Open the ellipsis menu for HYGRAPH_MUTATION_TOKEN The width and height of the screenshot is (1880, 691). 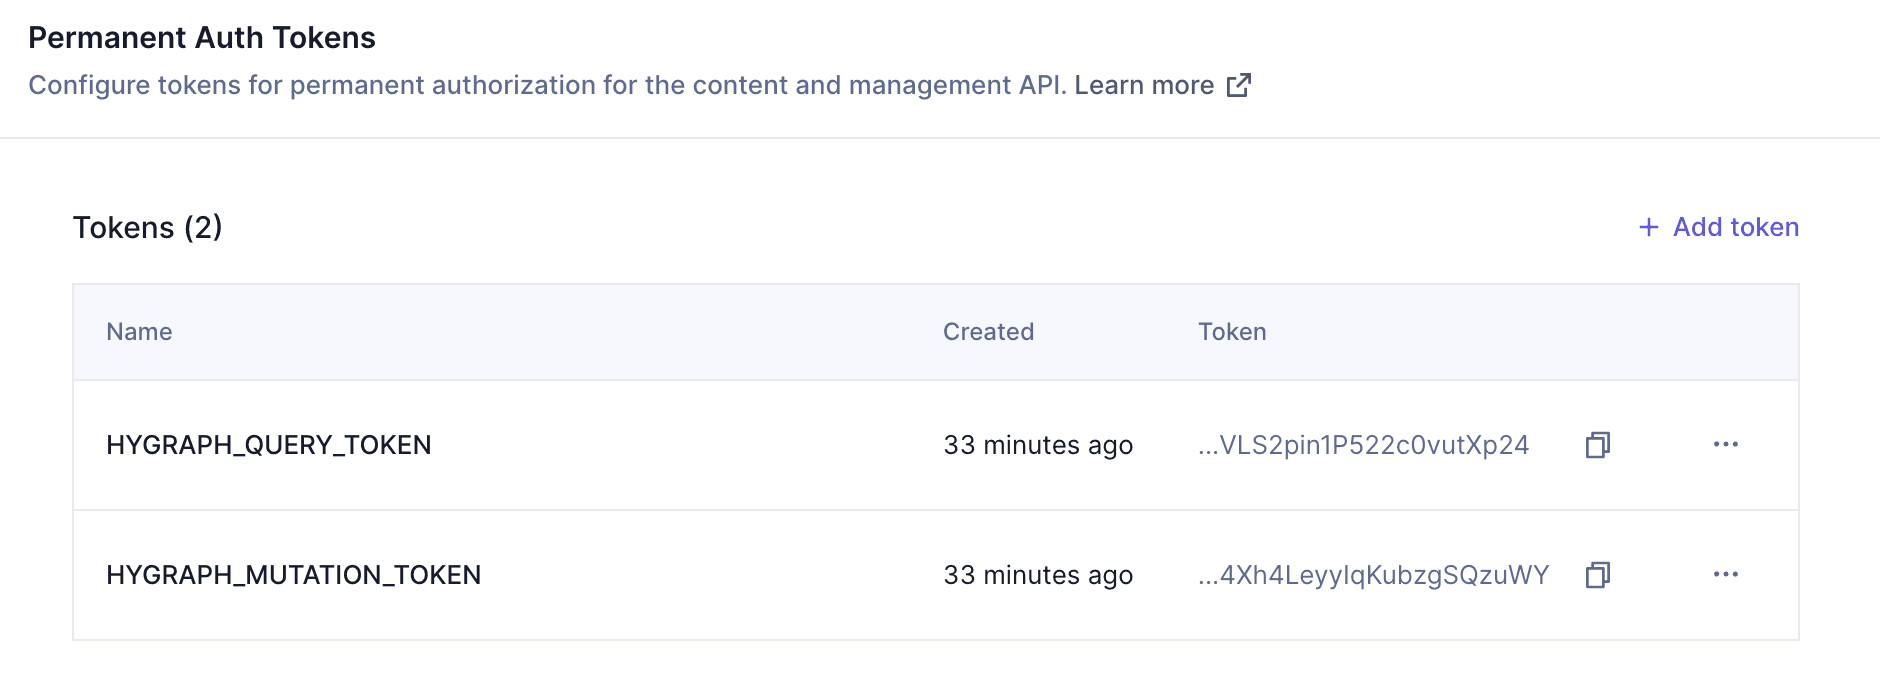[x=1727, y=575]
